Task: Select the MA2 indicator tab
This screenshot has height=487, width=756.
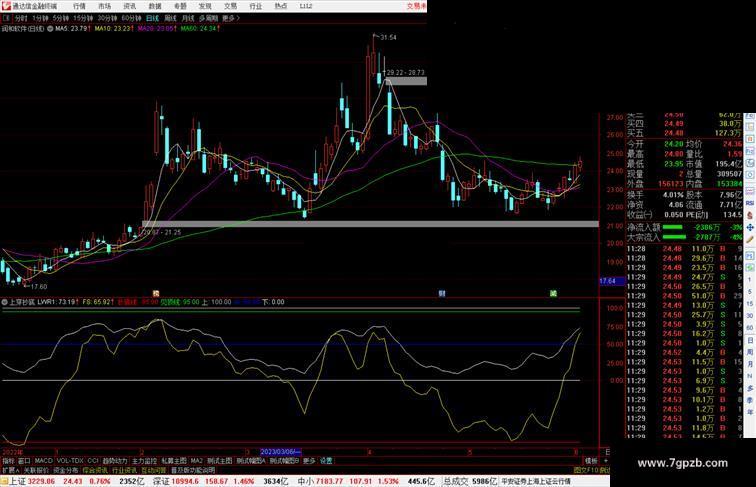Action: click(197, 461)
